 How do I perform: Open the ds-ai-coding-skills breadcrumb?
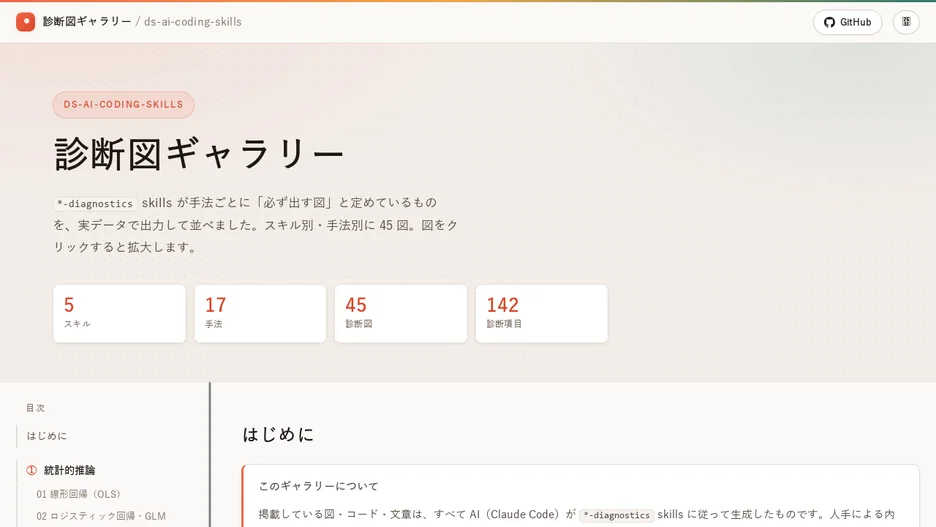193,21
